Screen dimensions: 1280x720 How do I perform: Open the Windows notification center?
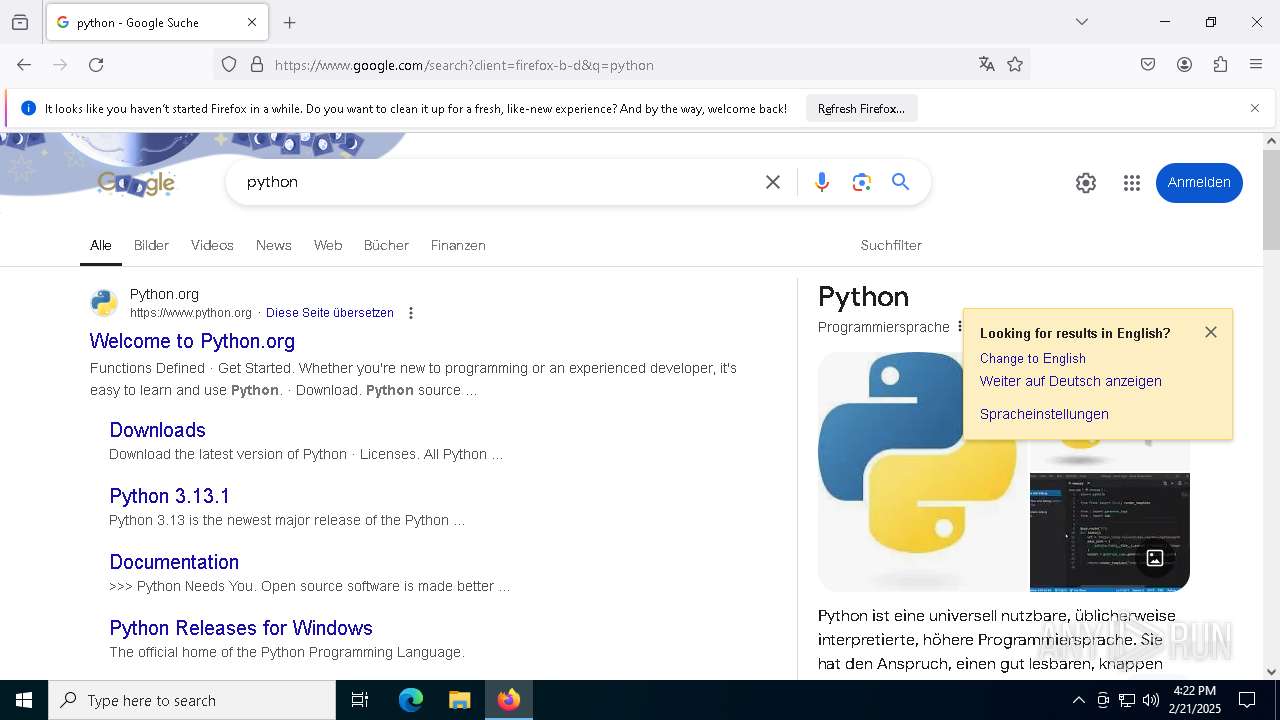tap(1248, 700)
